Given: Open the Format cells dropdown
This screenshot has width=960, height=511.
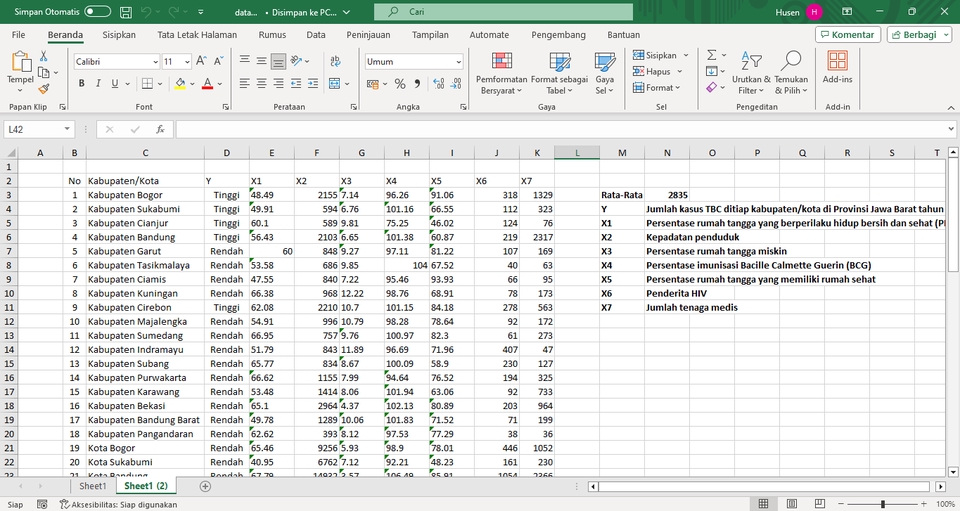Looking at the screenshot, I should click(x=656, y=88).
